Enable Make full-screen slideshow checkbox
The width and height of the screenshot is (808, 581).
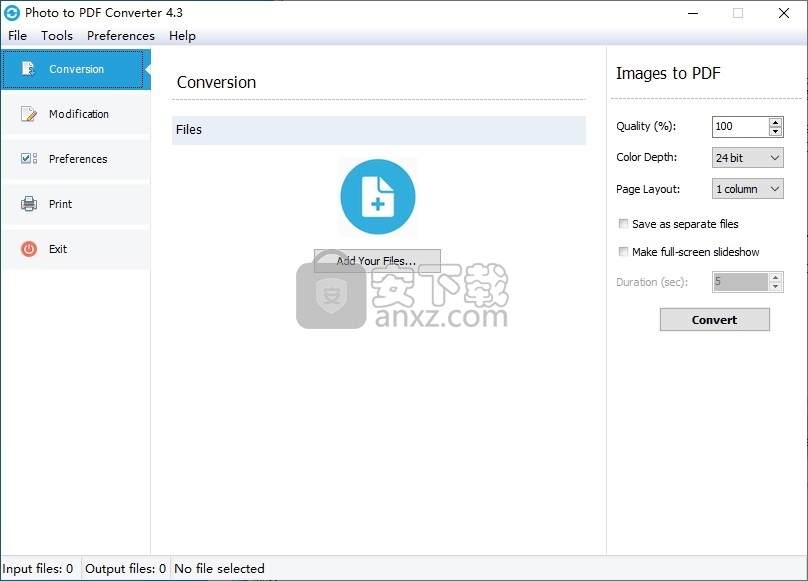tap(624, 252)
